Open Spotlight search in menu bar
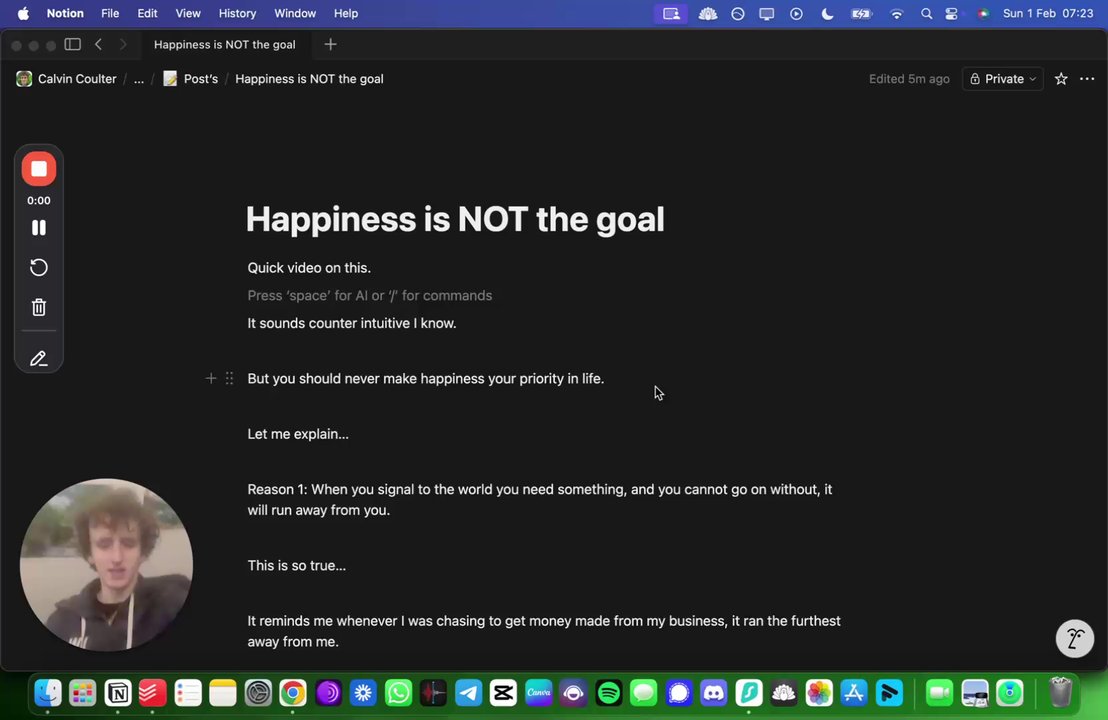Viewport: 1108px width, 720px height. 926,13
